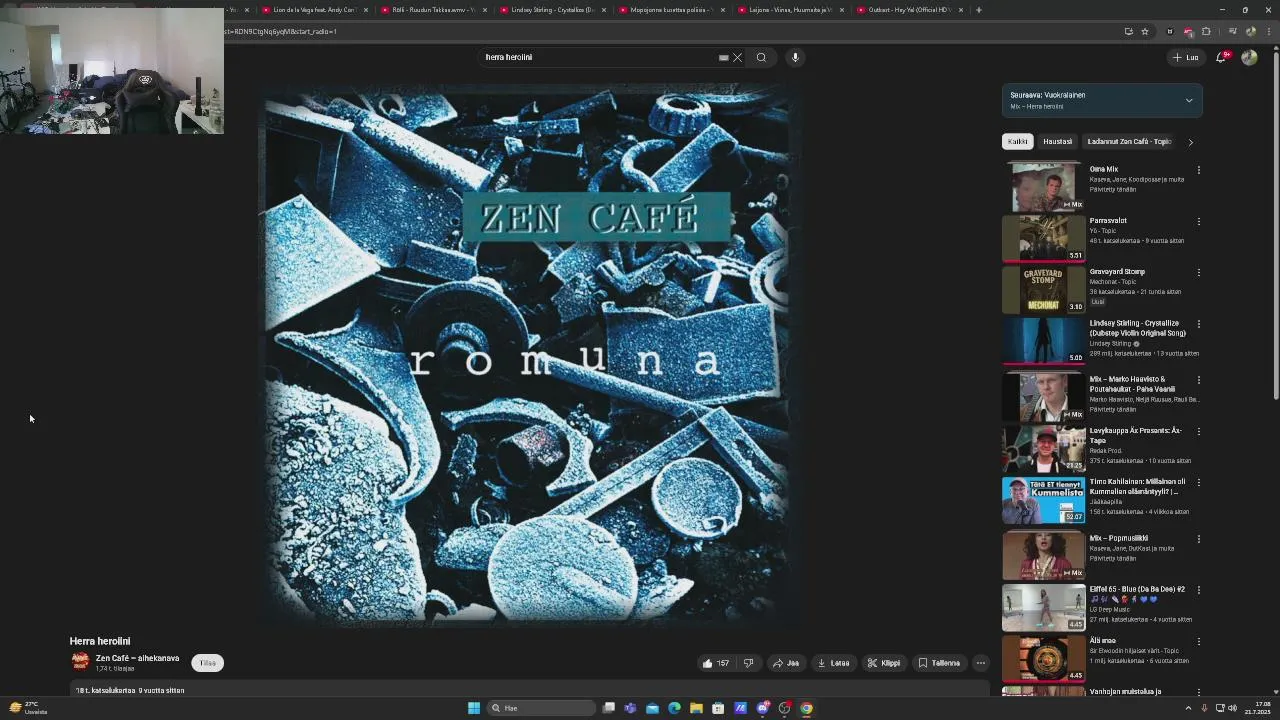Like the video with thumbs-up (157)
Screen dimensions: 1280x720
[x=716, y=663]
